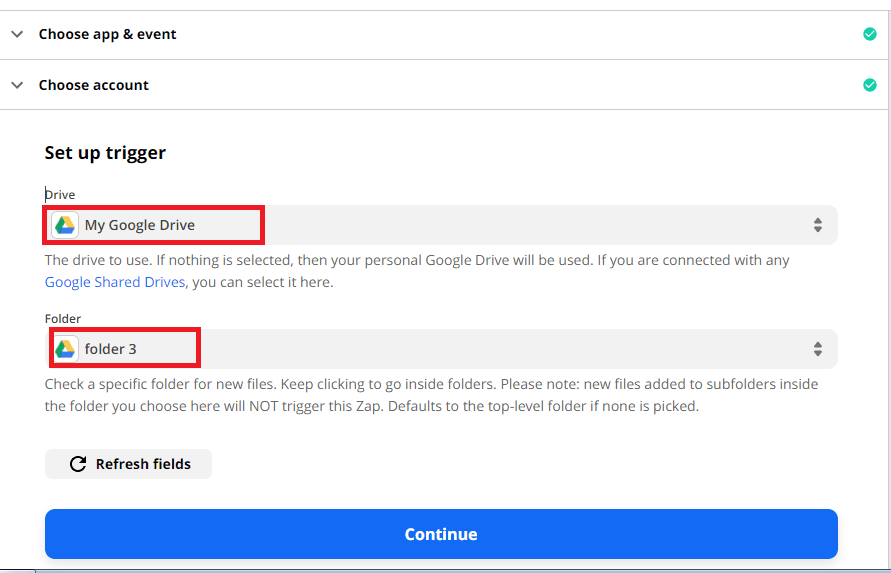This screenshot has height=573, width=891.
Task: Open Folder selector using its up-down arrows
Action: click(817, 349)
